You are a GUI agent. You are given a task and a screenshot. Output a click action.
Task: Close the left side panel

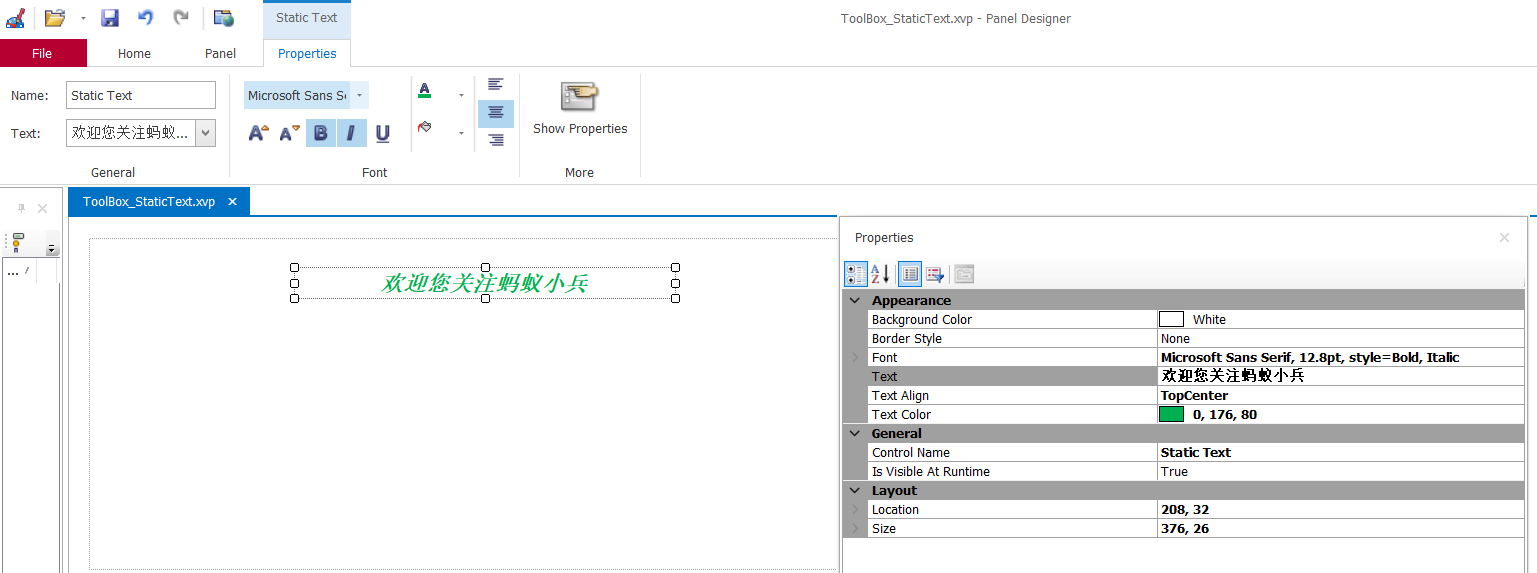[42, 208]
